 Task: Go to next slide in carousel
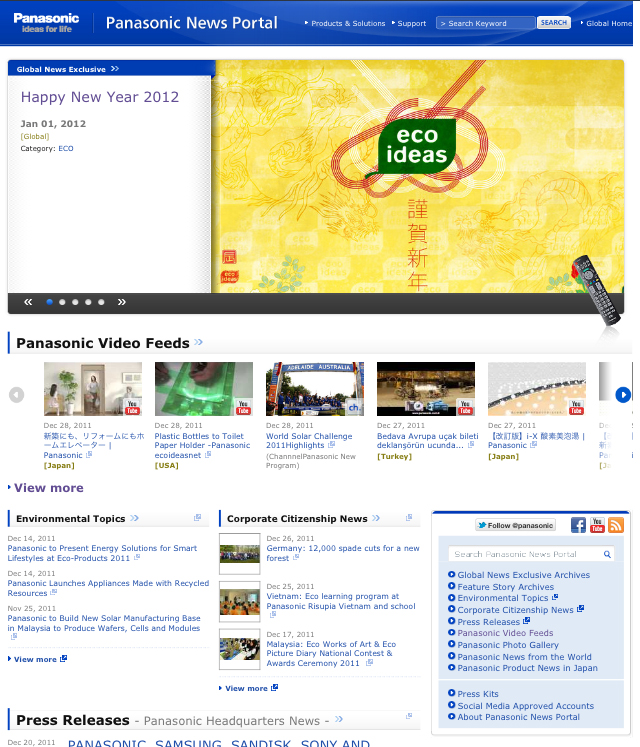[x=122, y=302]
